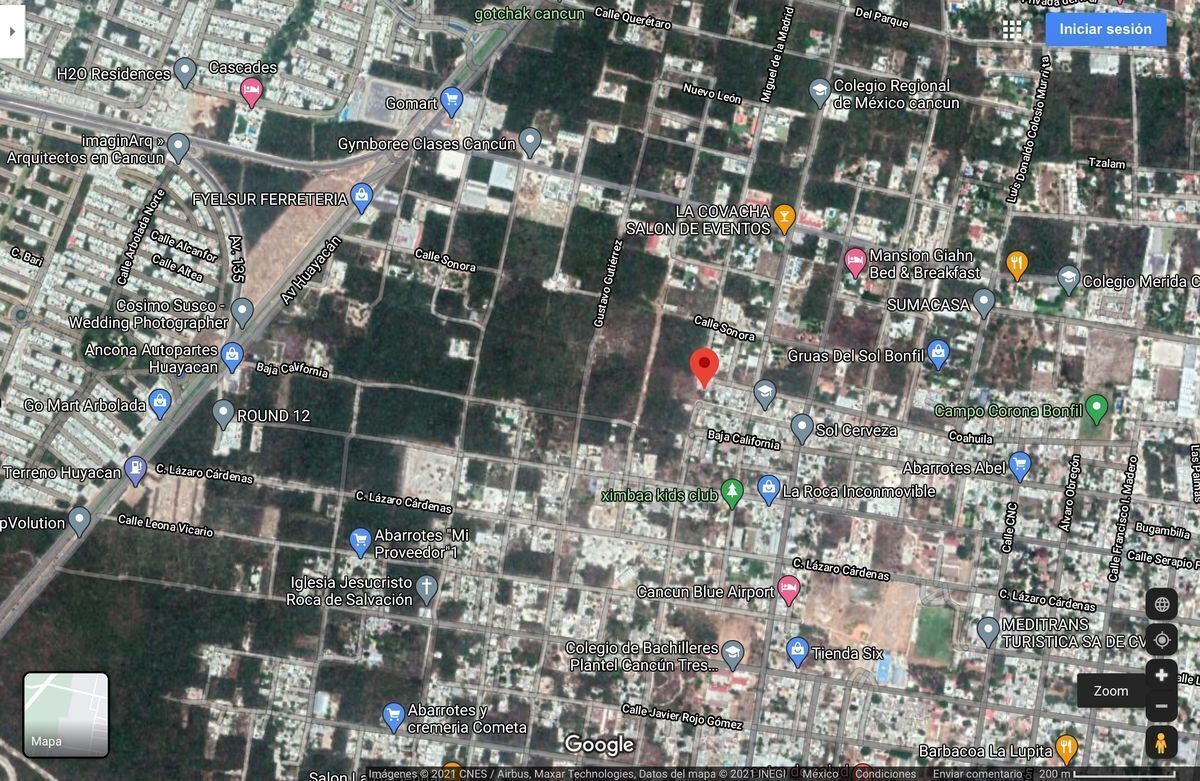The height and width of the screenshot is (781, 1200).
Task: Click the red dropped location marker
Action: coord(704,367)
